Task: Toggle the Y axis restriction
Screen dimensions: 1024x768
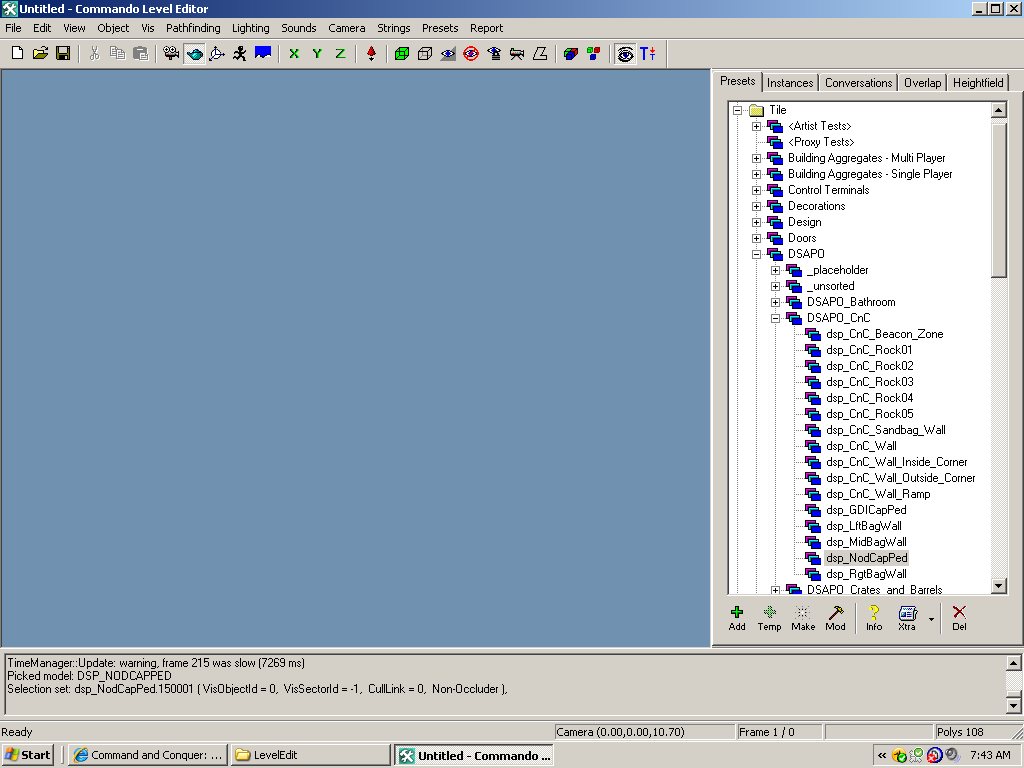Action: (x=317, y=53)
